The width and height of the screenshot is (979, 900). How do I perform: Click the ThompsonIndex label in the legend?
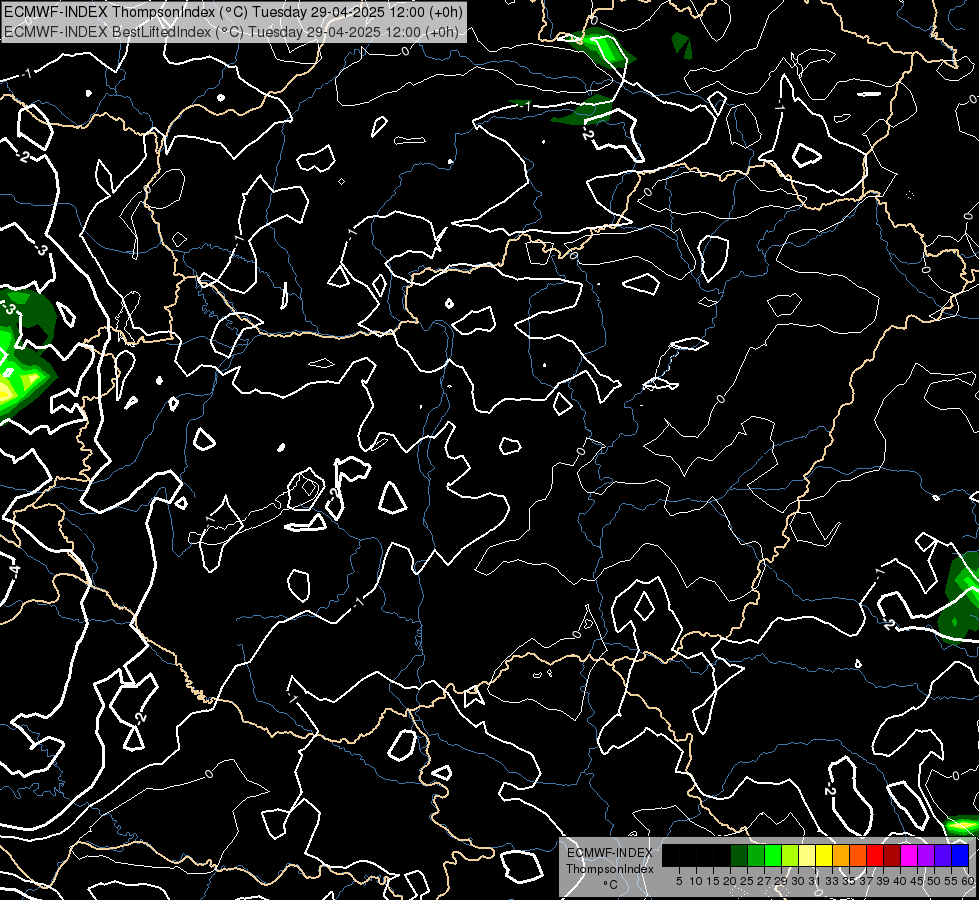pyautogui.click(x=610, y=869)
